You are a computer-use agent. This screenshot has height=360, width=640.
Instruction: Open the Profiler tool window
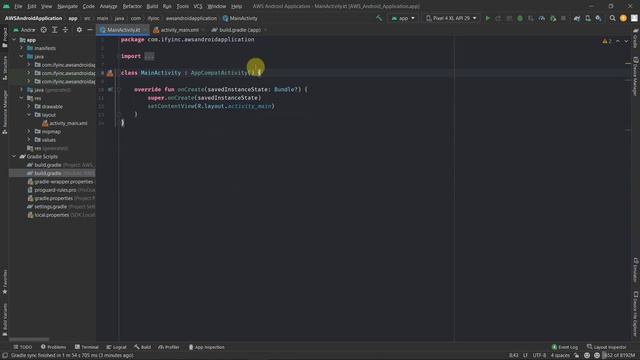[x=169, y=347]
